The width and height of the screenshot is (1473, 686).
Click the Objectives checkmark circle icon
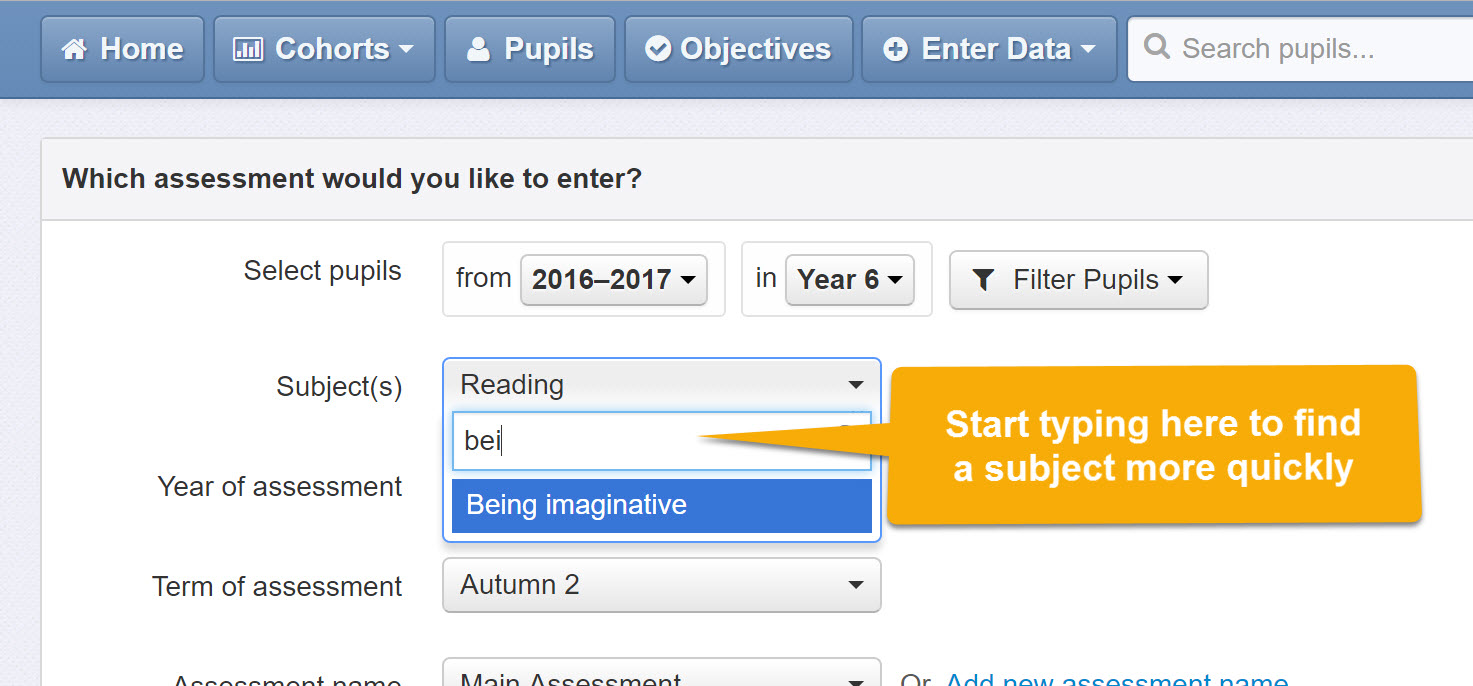click(658, 49)
